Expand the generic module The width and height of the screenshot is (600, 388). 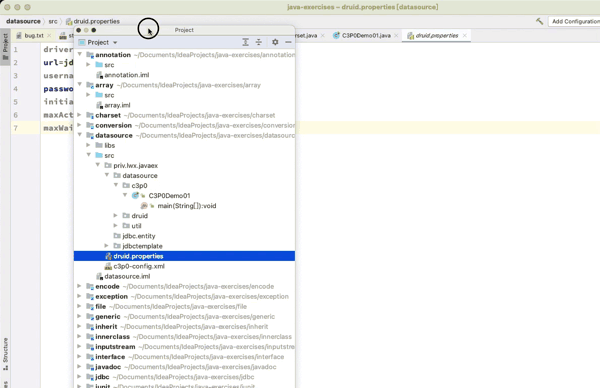click(x=79, y=316)
